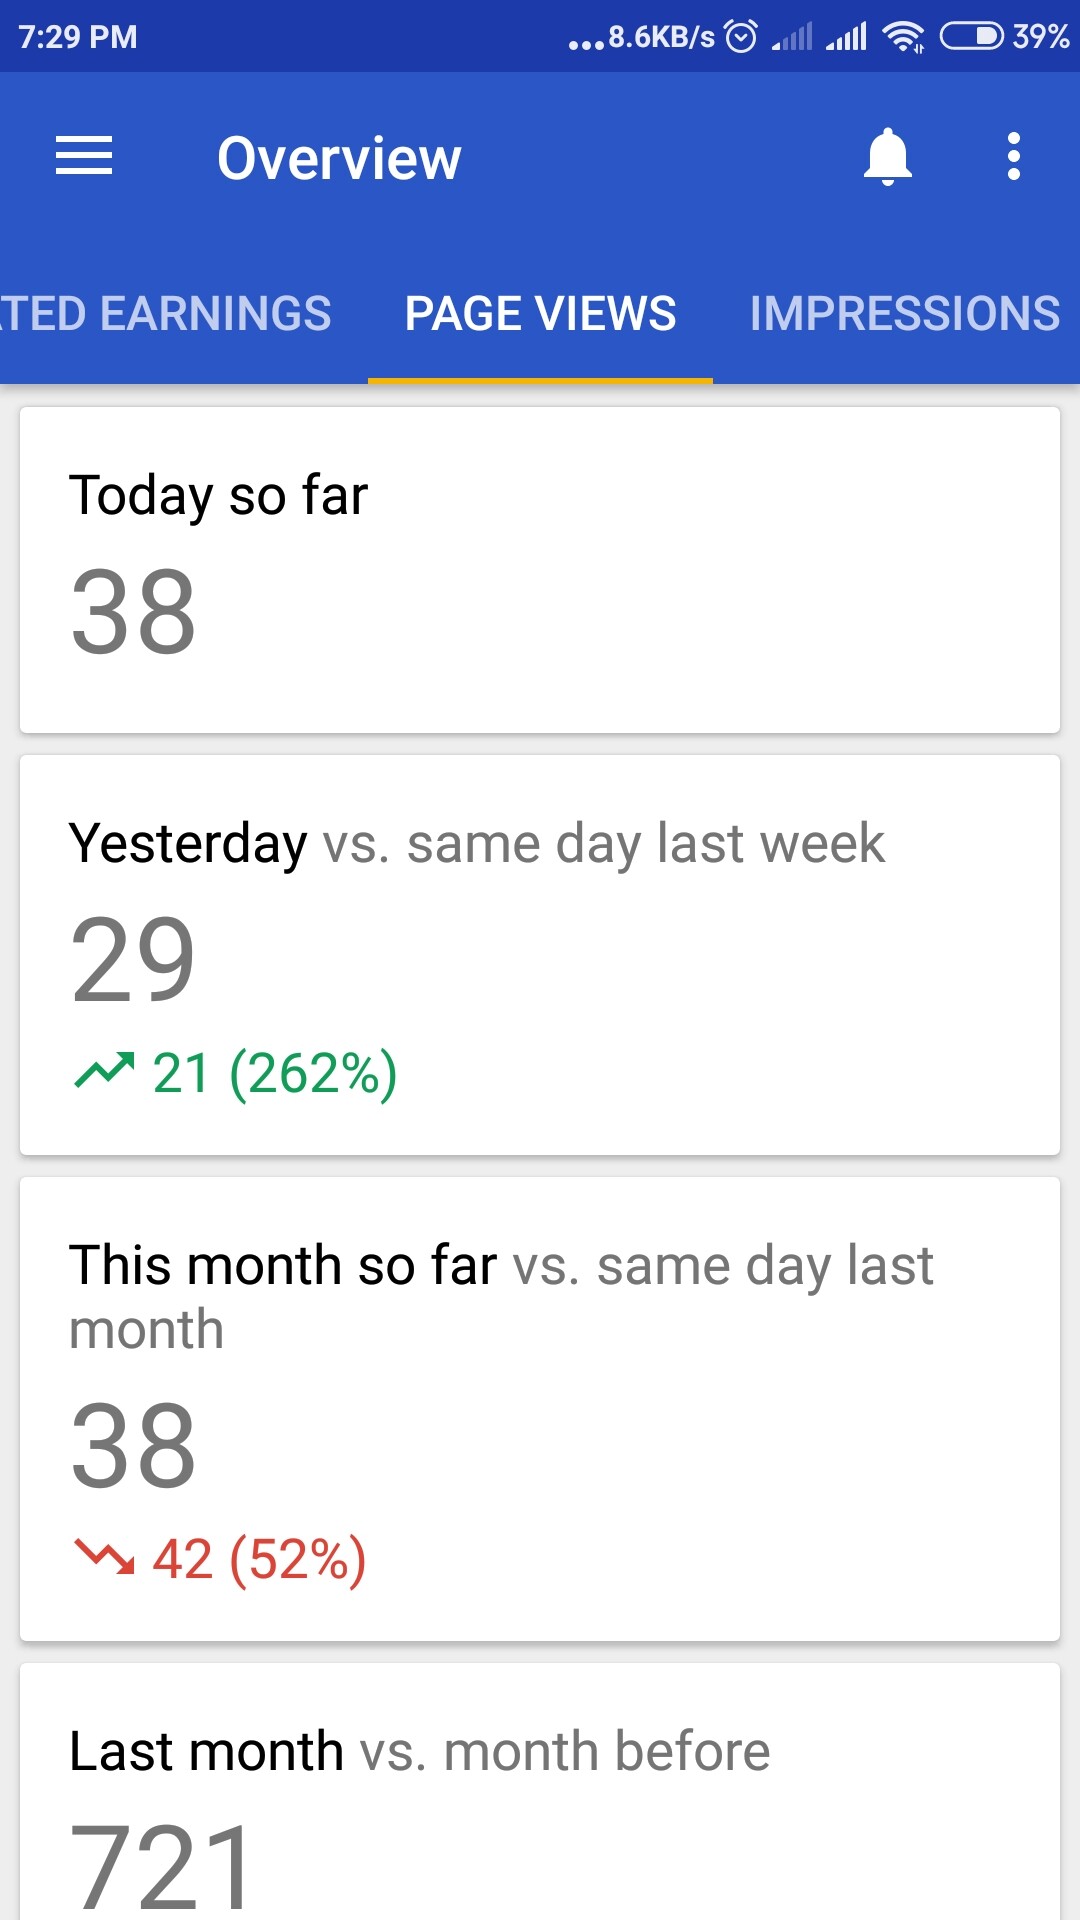
Task: Tap the notifications bell icon
Action: pos(888,157)
